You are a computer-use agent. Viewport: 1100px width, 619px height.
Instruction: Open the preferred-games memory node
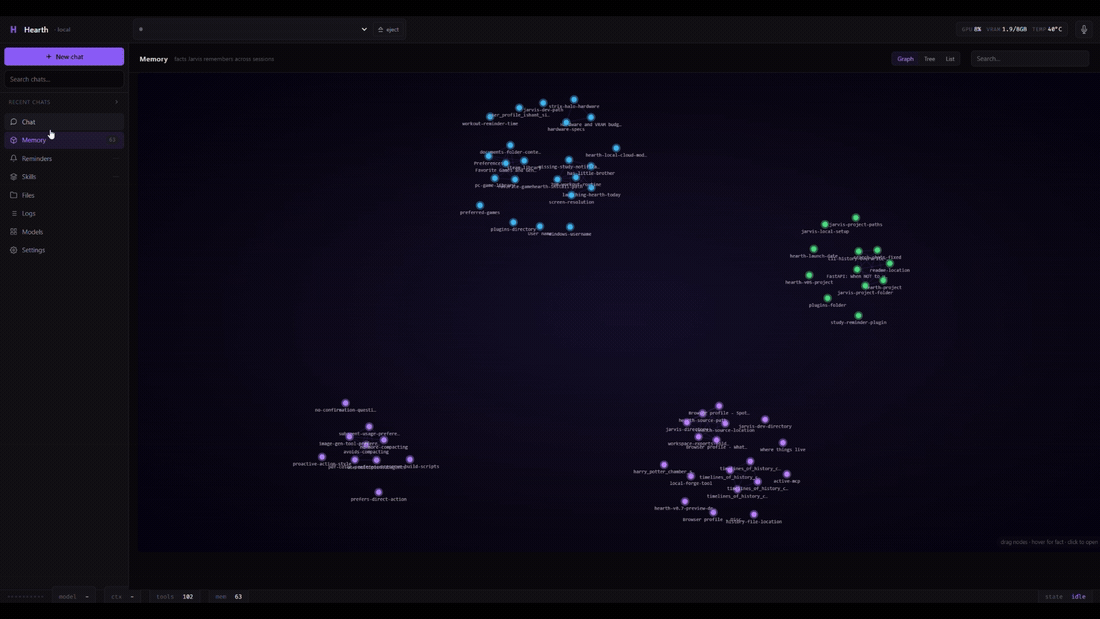pyautogui.click(x=480, y=206)
